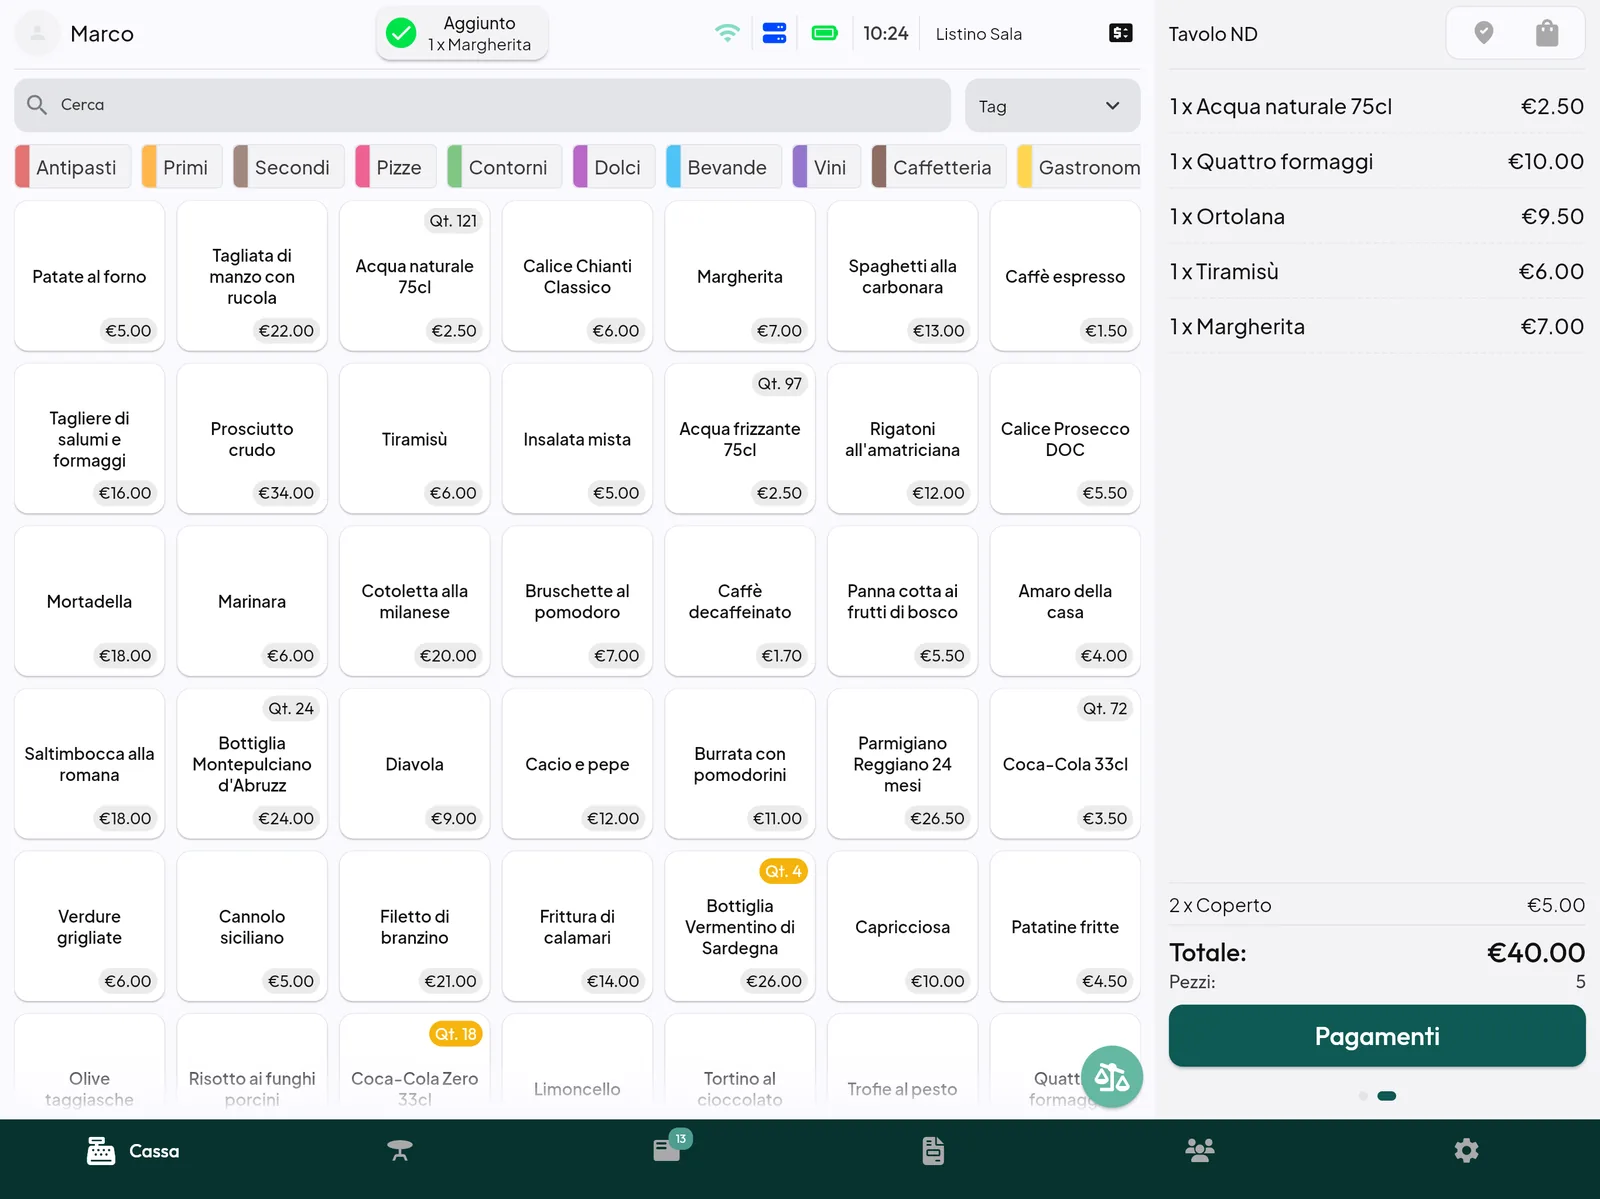Click the location pin icon beside Tavolo ND
The width and height of the screenshot is (1600, 1199).
tap(1484, 34)
